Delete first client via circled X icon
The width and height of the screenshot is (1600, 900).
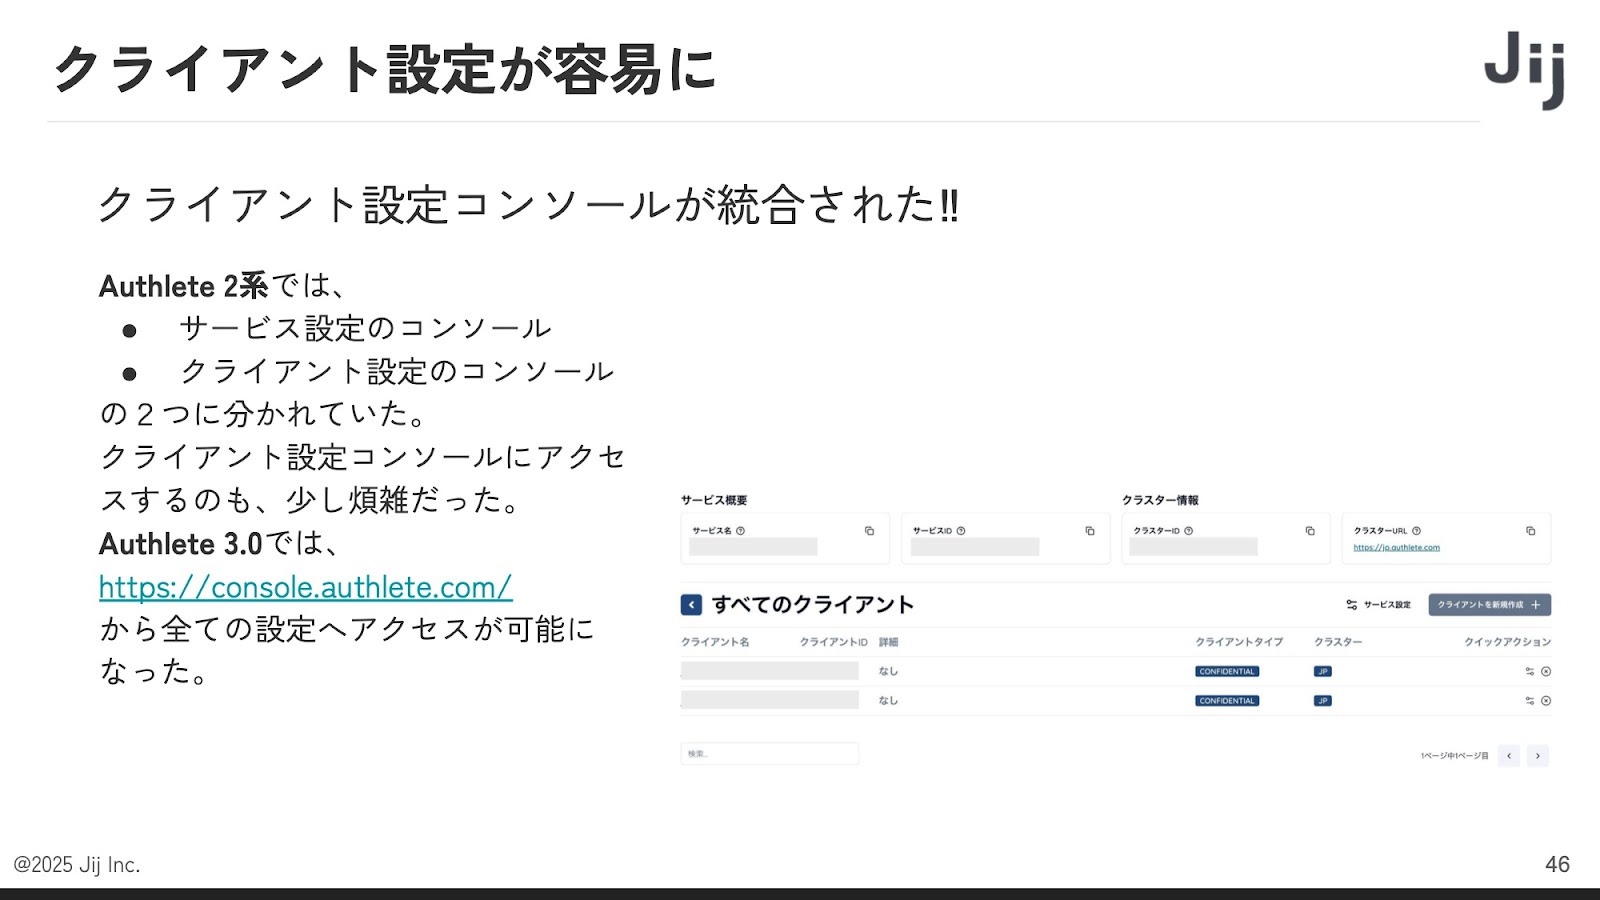pyautogui.click(x=1546, y=672)
